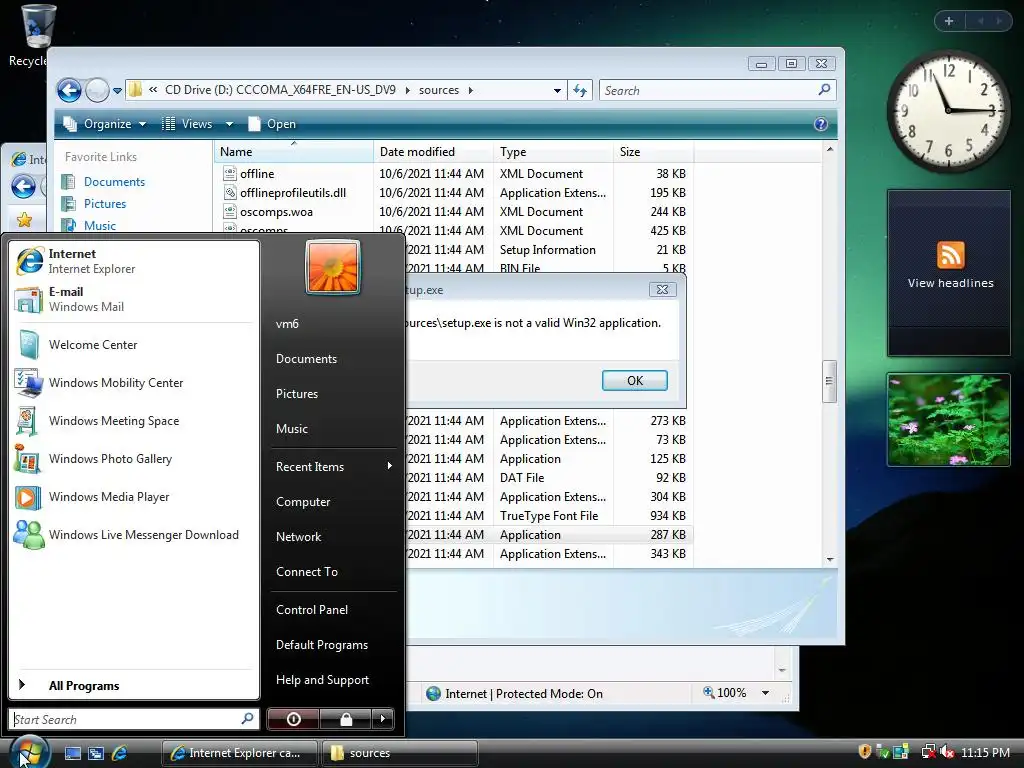Open Music favorite link in Explorer

tap(99, 225)
